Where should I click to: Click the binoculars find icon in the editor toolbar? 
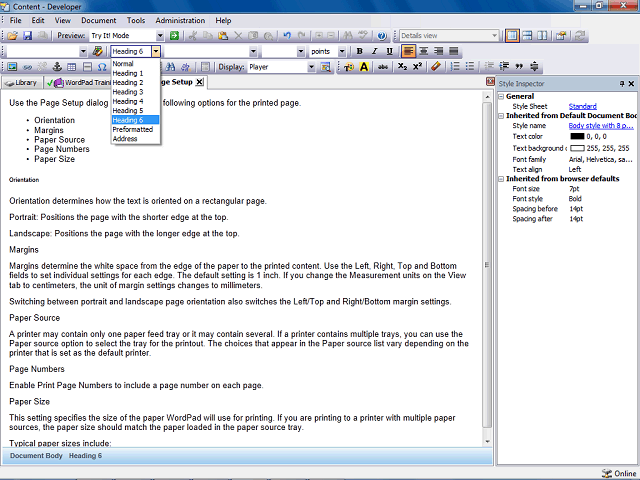point(171,67)
